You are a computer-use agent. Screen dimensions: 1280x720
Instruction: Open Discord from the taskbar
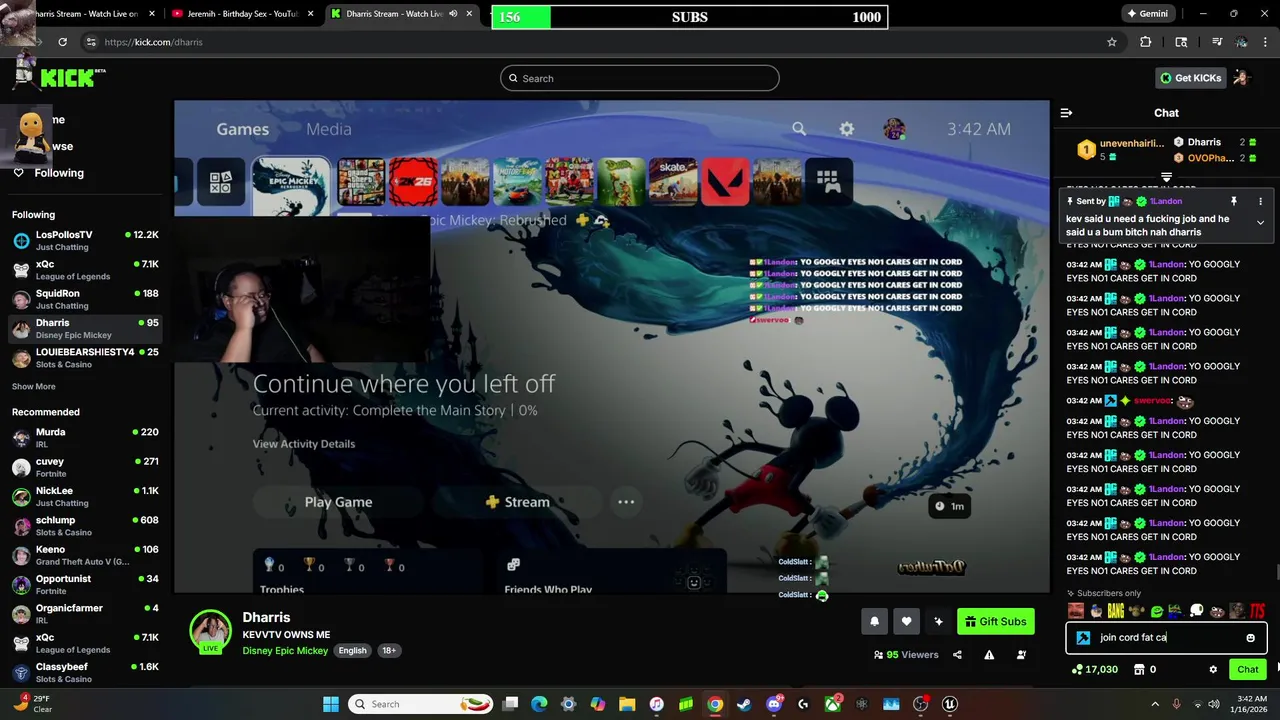point(774,704)
